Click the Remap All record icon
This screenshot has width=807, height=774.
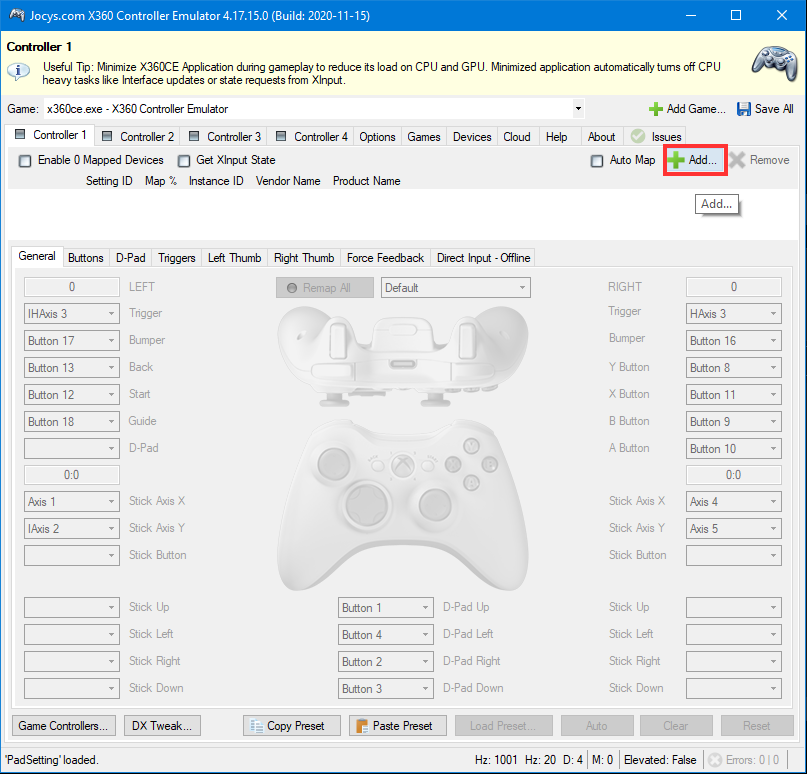point(292,288)
